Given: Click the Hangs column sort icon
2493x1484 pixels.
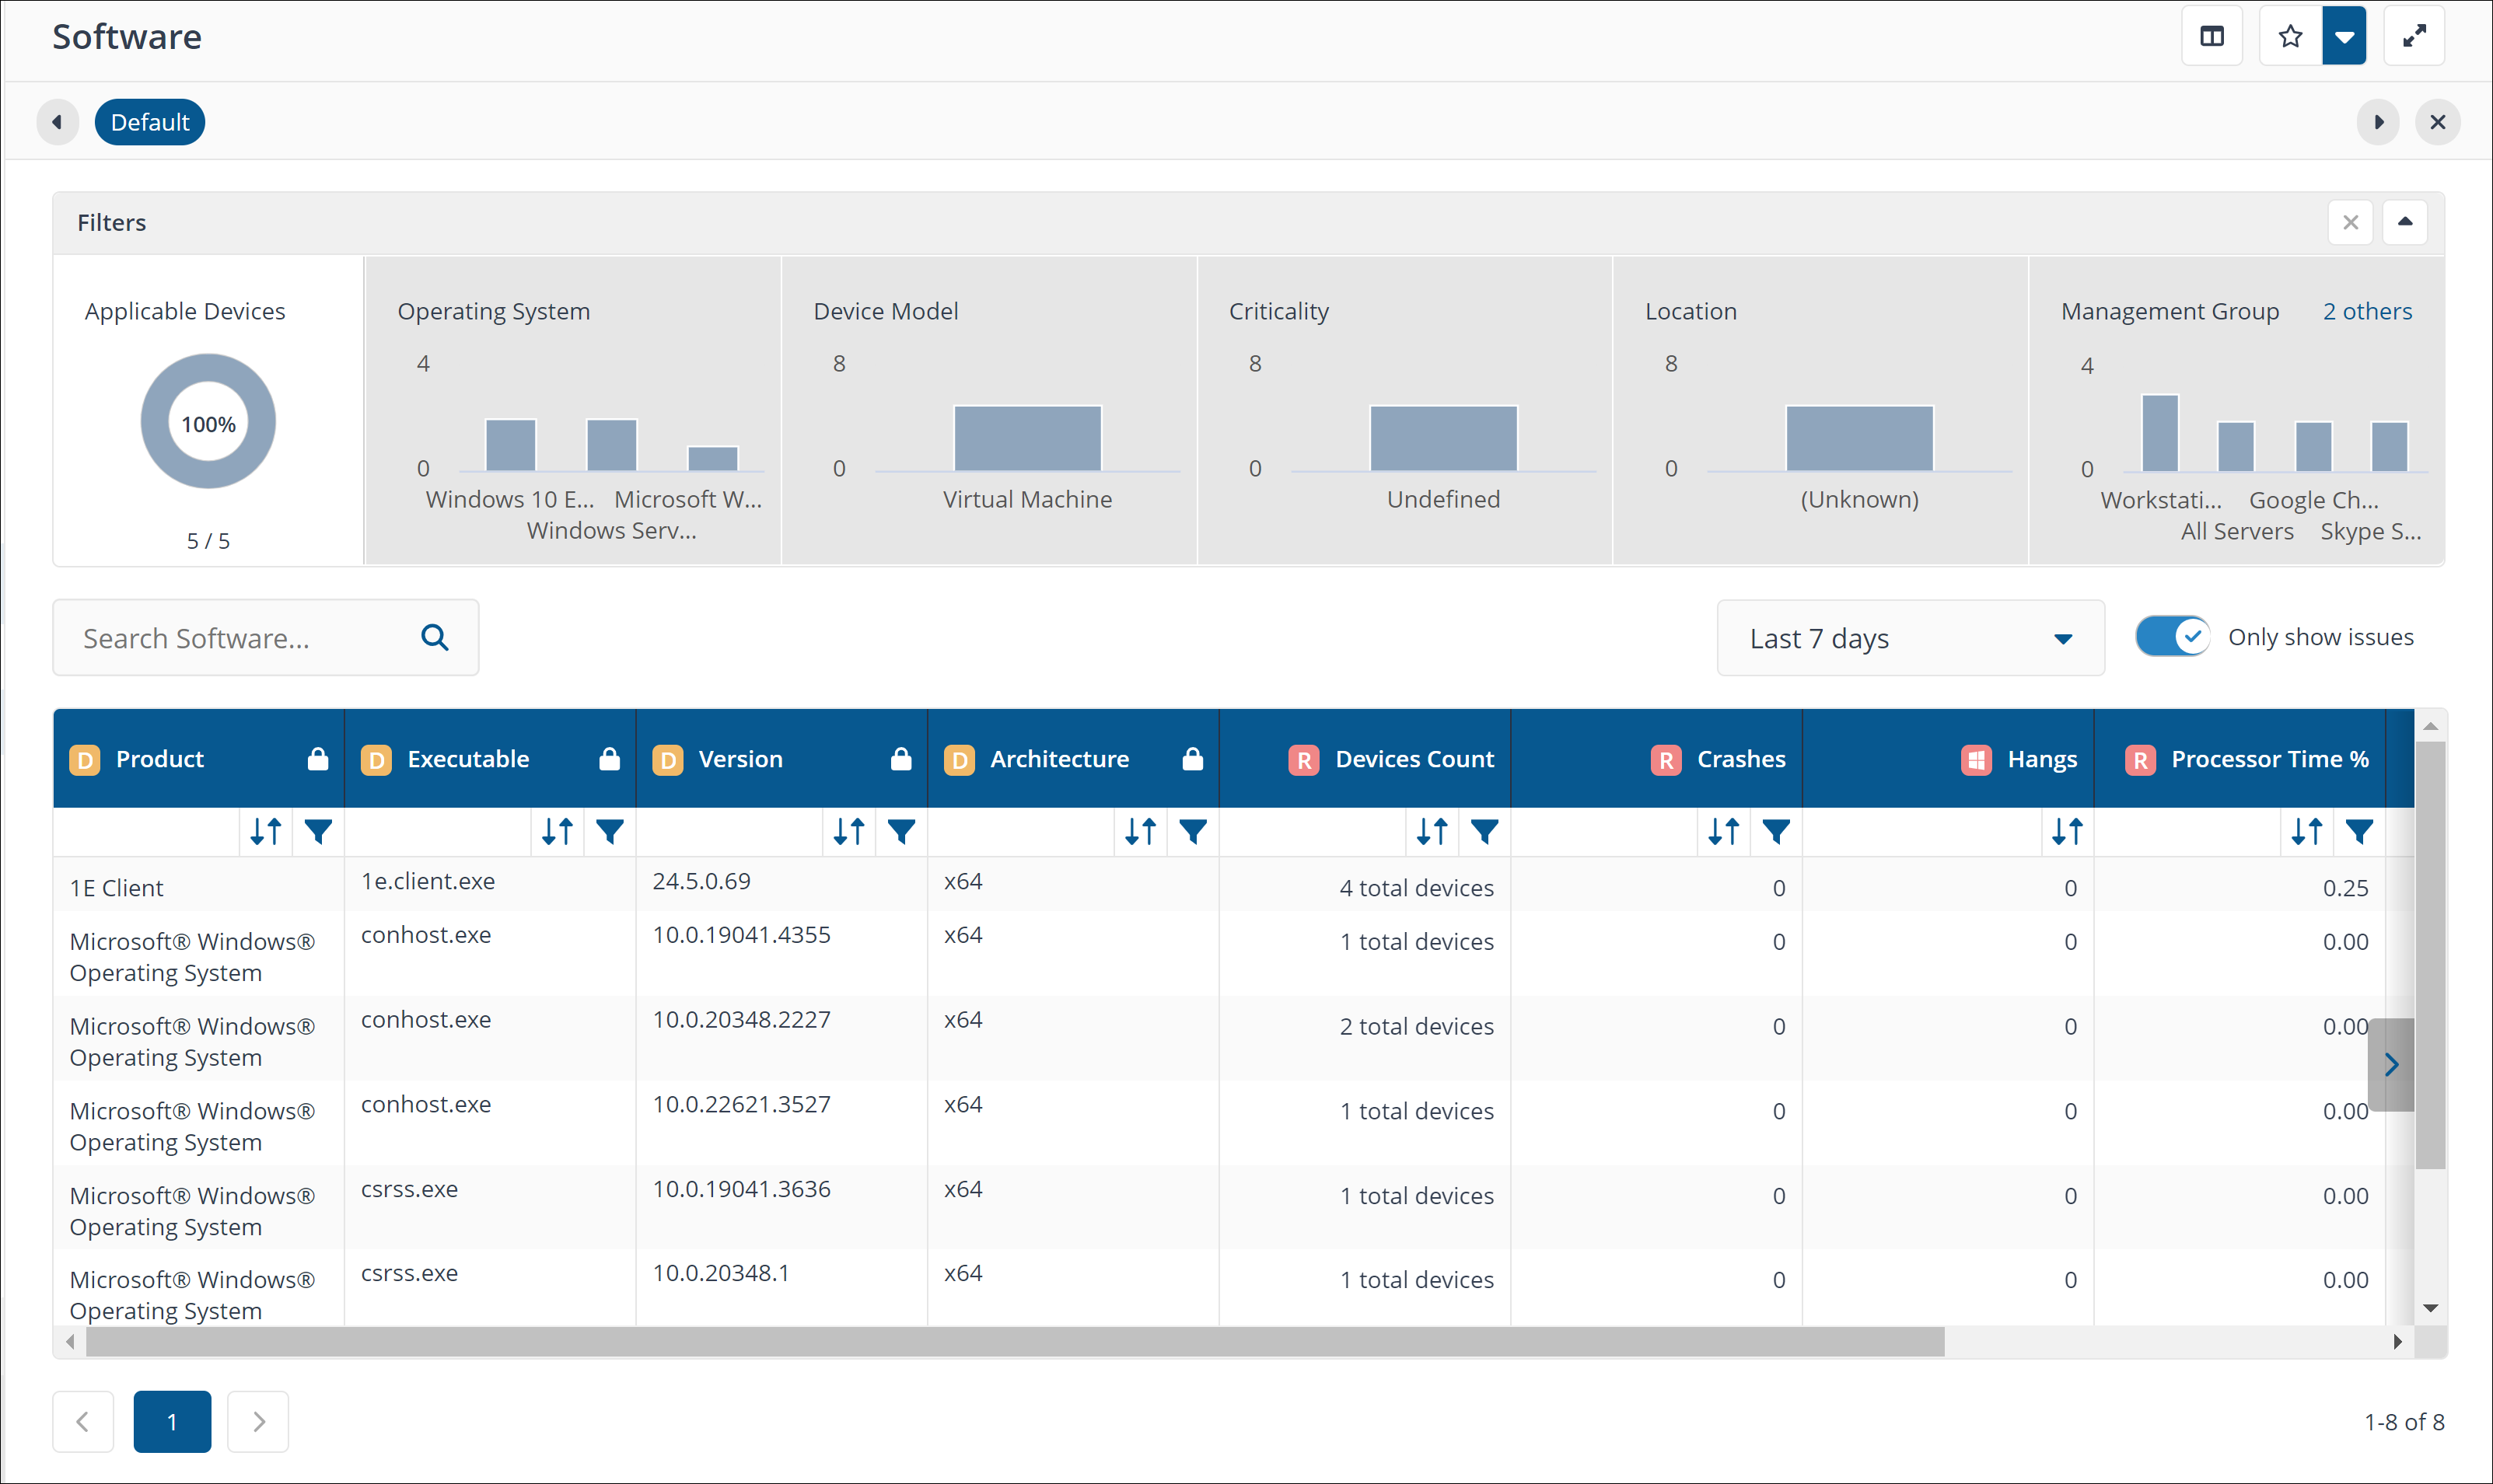Looking at the screenshot, I should click(x=2066, y=831).
